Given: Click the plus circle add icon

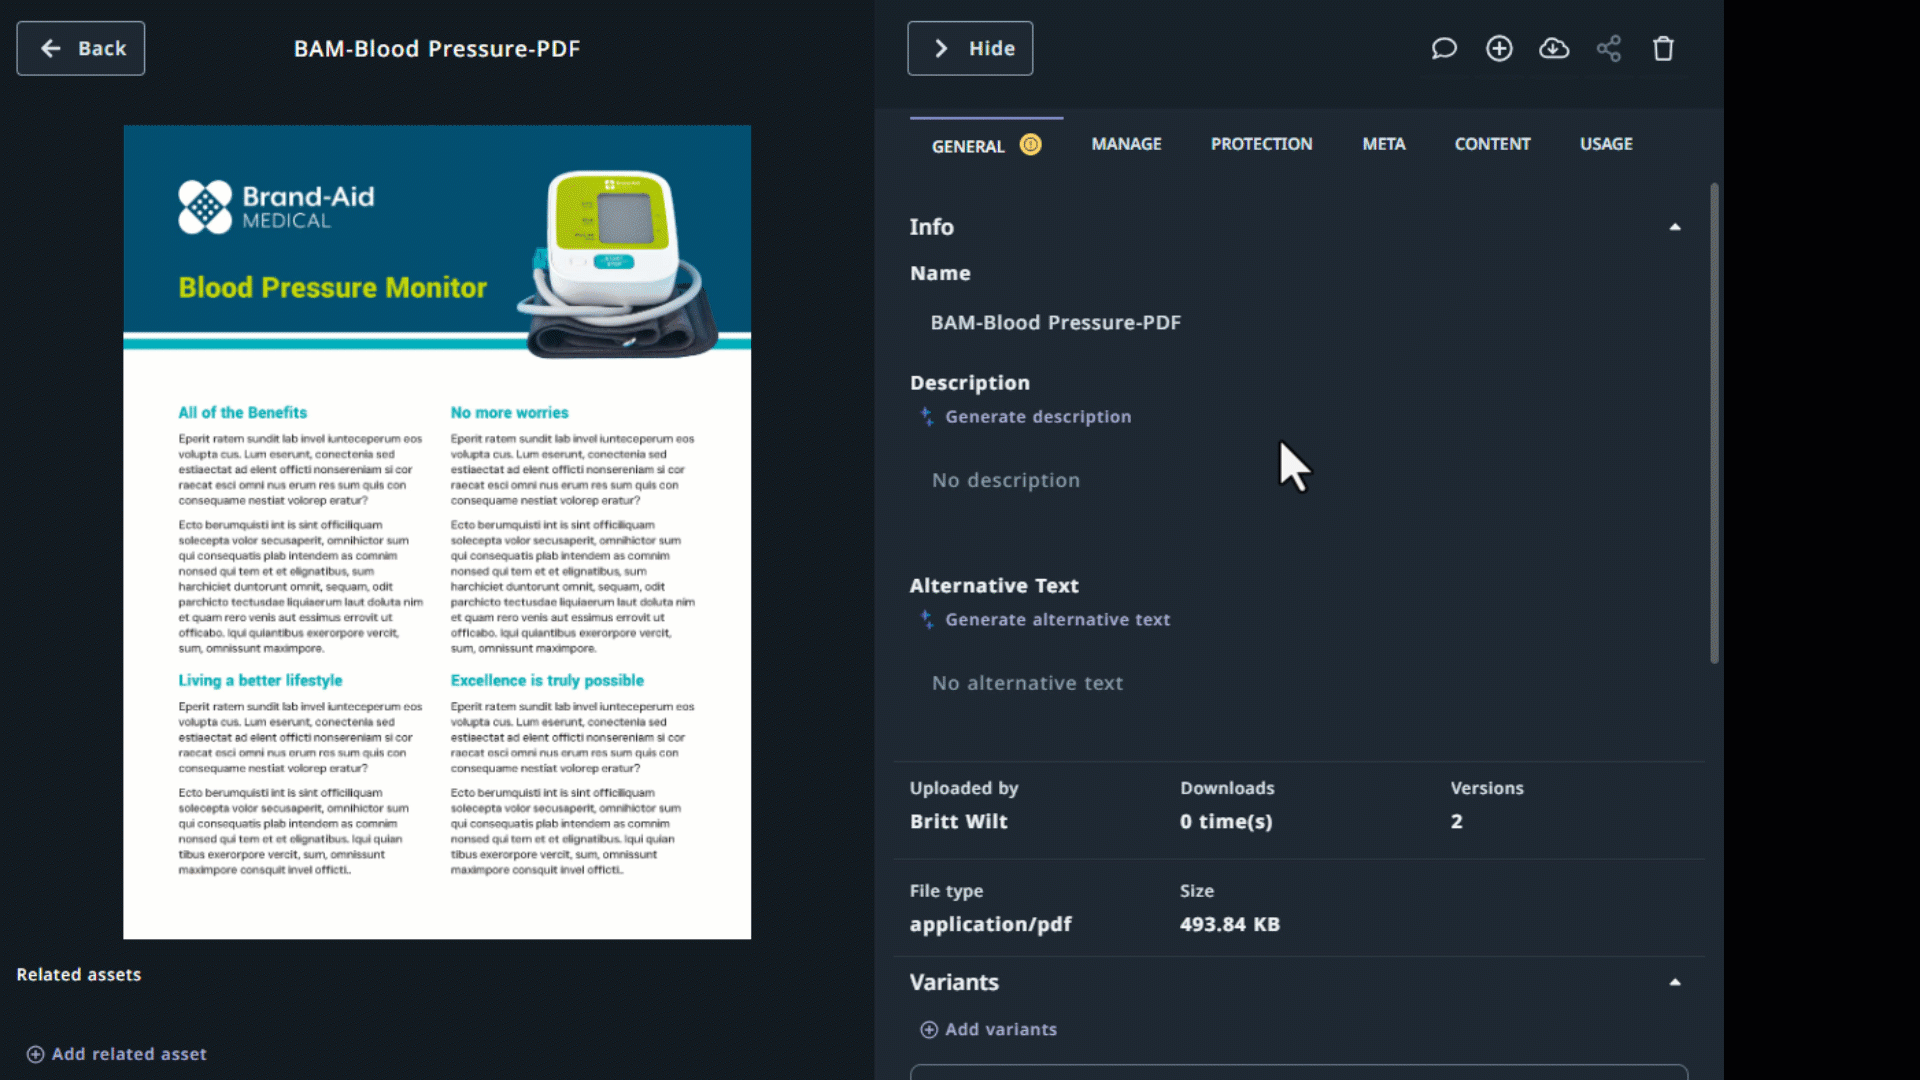Looking at the screenshot, I should pyautogui.click(x=1498, y=48).
